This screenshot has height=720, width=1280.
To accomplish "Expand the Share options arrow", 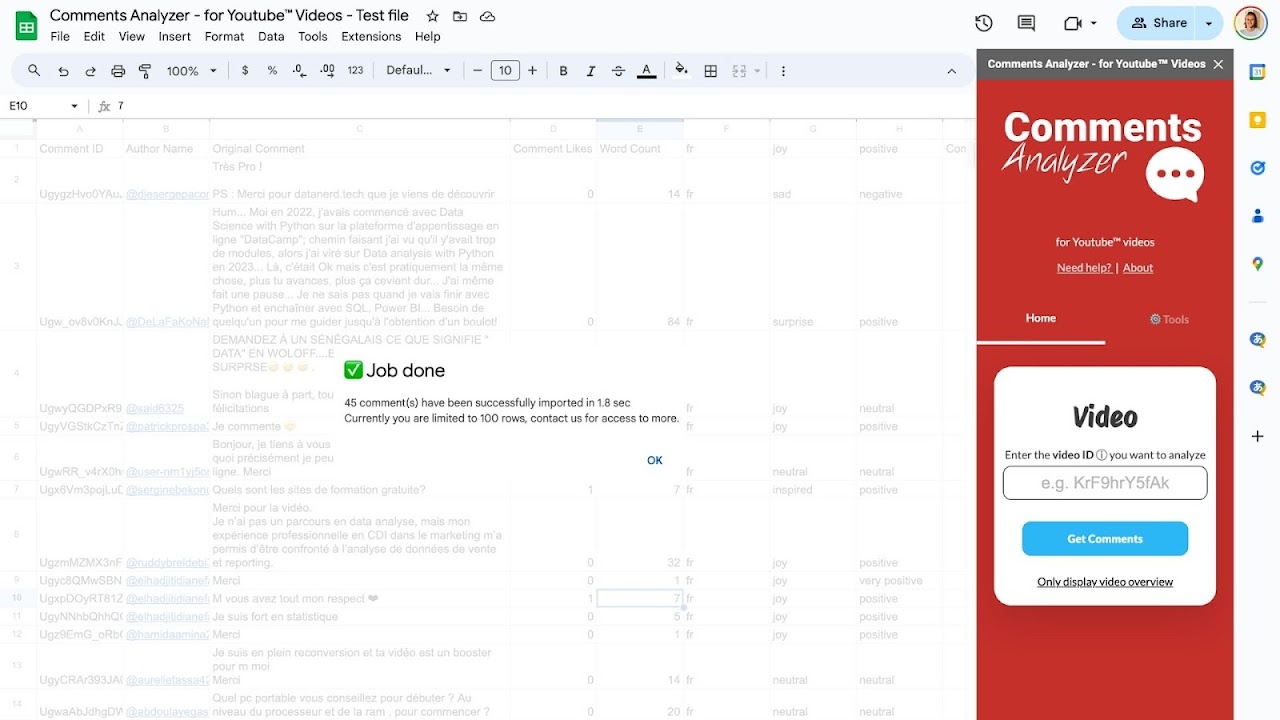I will coord(1209,23).
